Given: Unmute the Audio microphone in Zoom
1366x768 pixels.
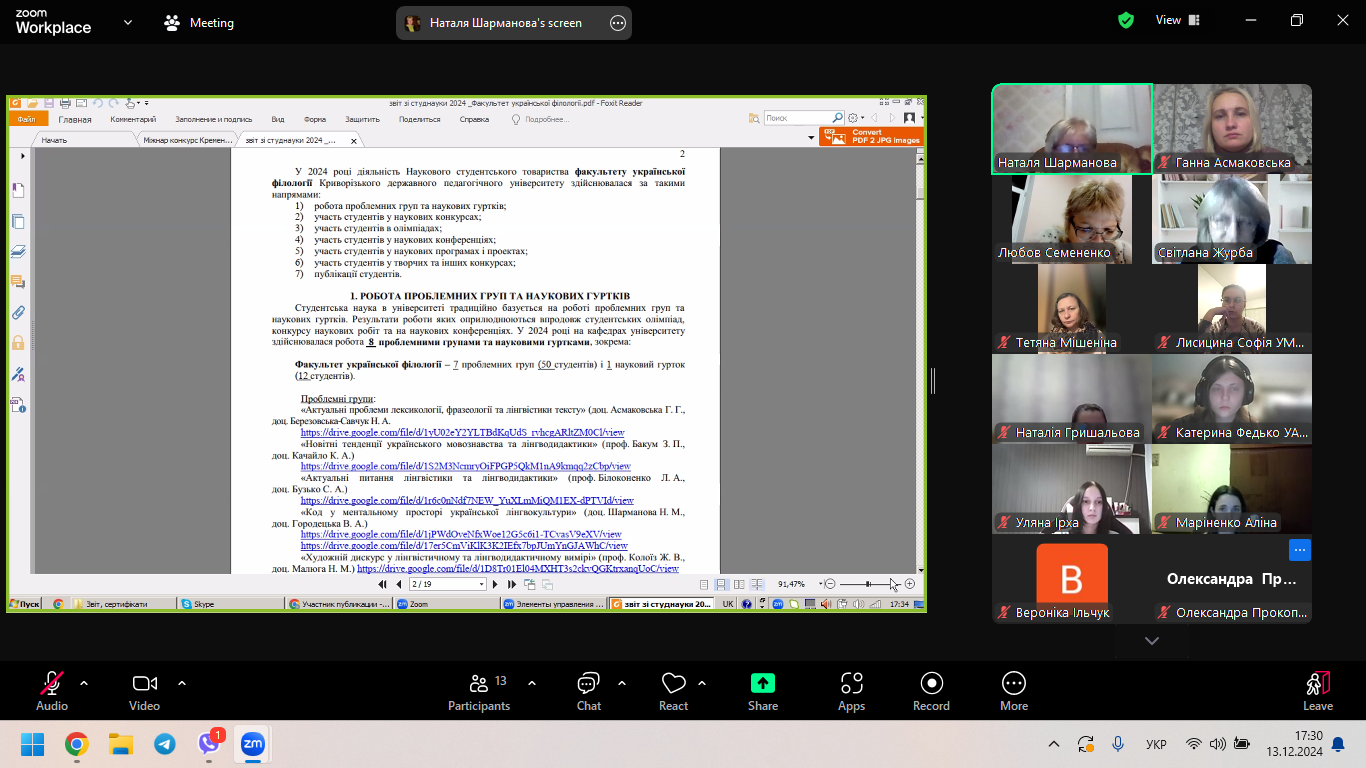Looking at the screenshot, I should click(x=52, y=692).
